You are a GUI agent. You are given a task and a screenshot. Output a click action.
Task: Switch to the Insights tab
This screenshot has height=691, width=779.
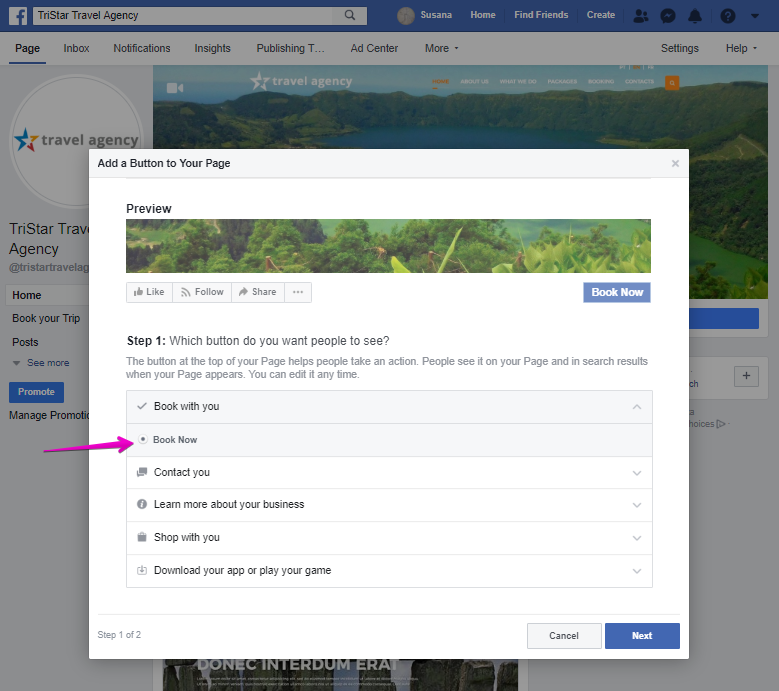pyautogui.click(x=212, y=48)
